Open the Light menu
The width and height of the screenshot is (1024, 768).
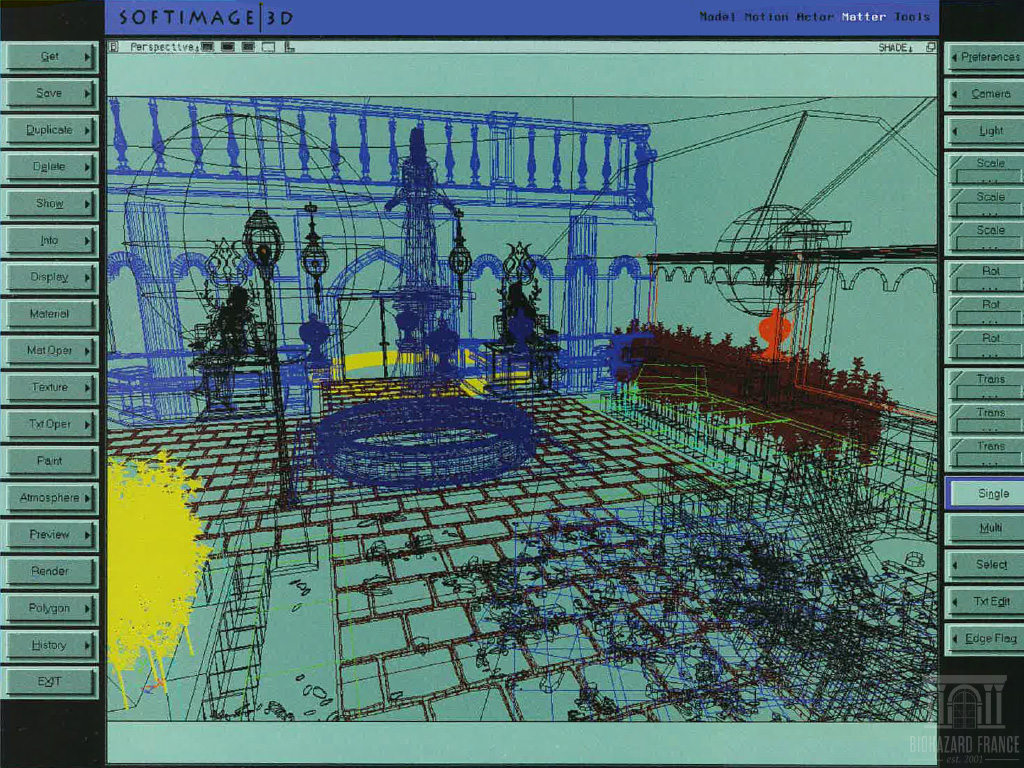click(985, 131)
